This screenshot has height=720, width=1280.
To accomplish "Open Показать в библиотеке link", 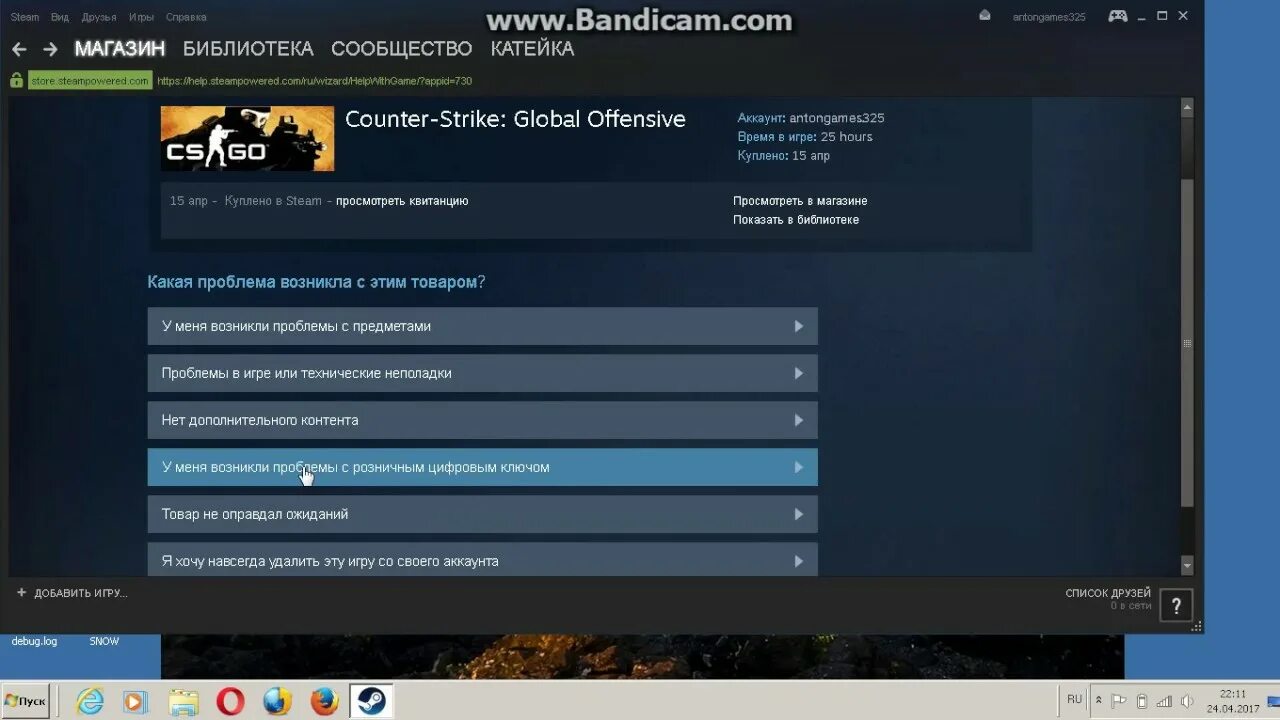I will (x=796, y=220).
